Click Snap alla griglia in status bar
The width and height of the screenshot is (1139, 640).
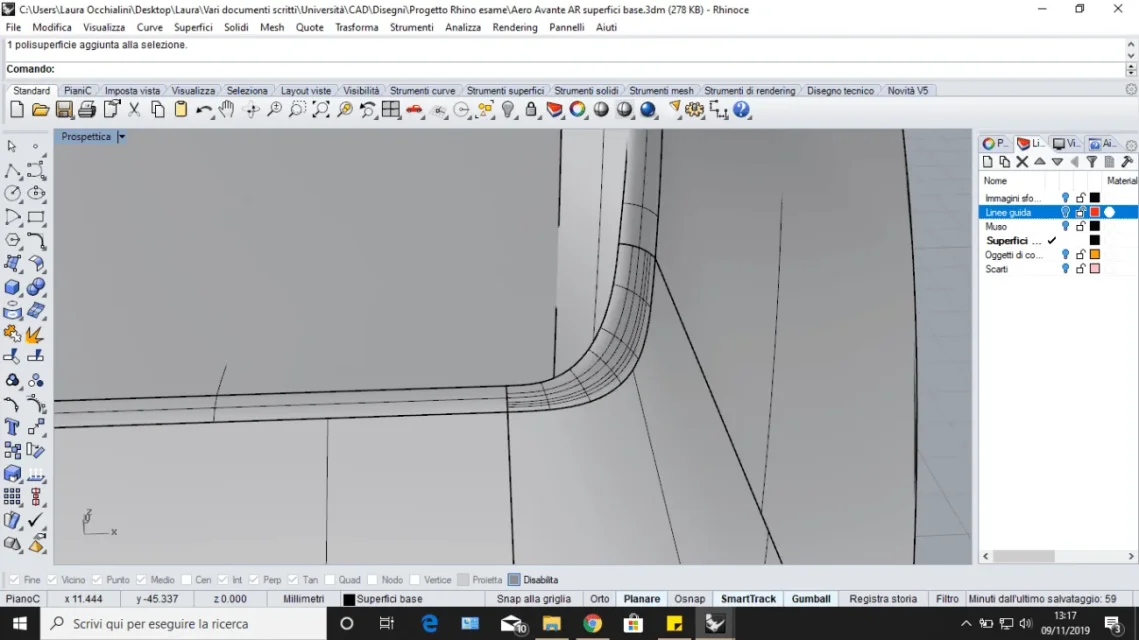click(534, 599)
